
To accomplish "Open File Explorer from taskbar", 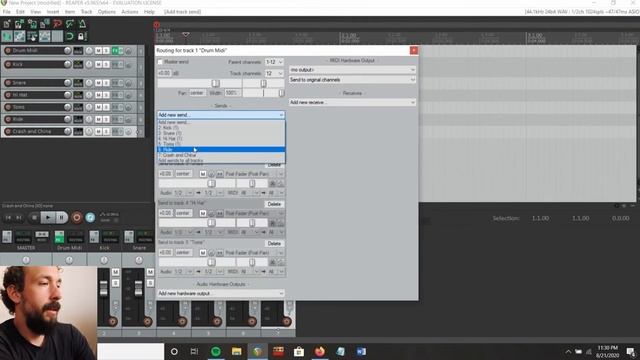I will (236, 351).
